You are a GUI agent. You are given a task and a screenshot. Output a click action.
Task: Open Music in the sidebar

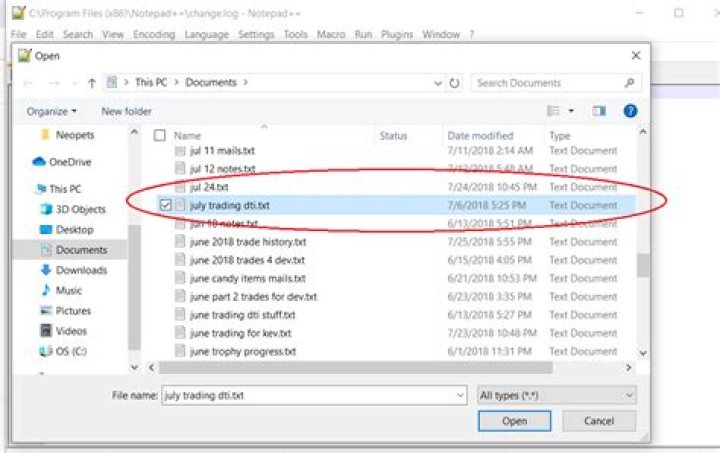(x=61, y=290)
